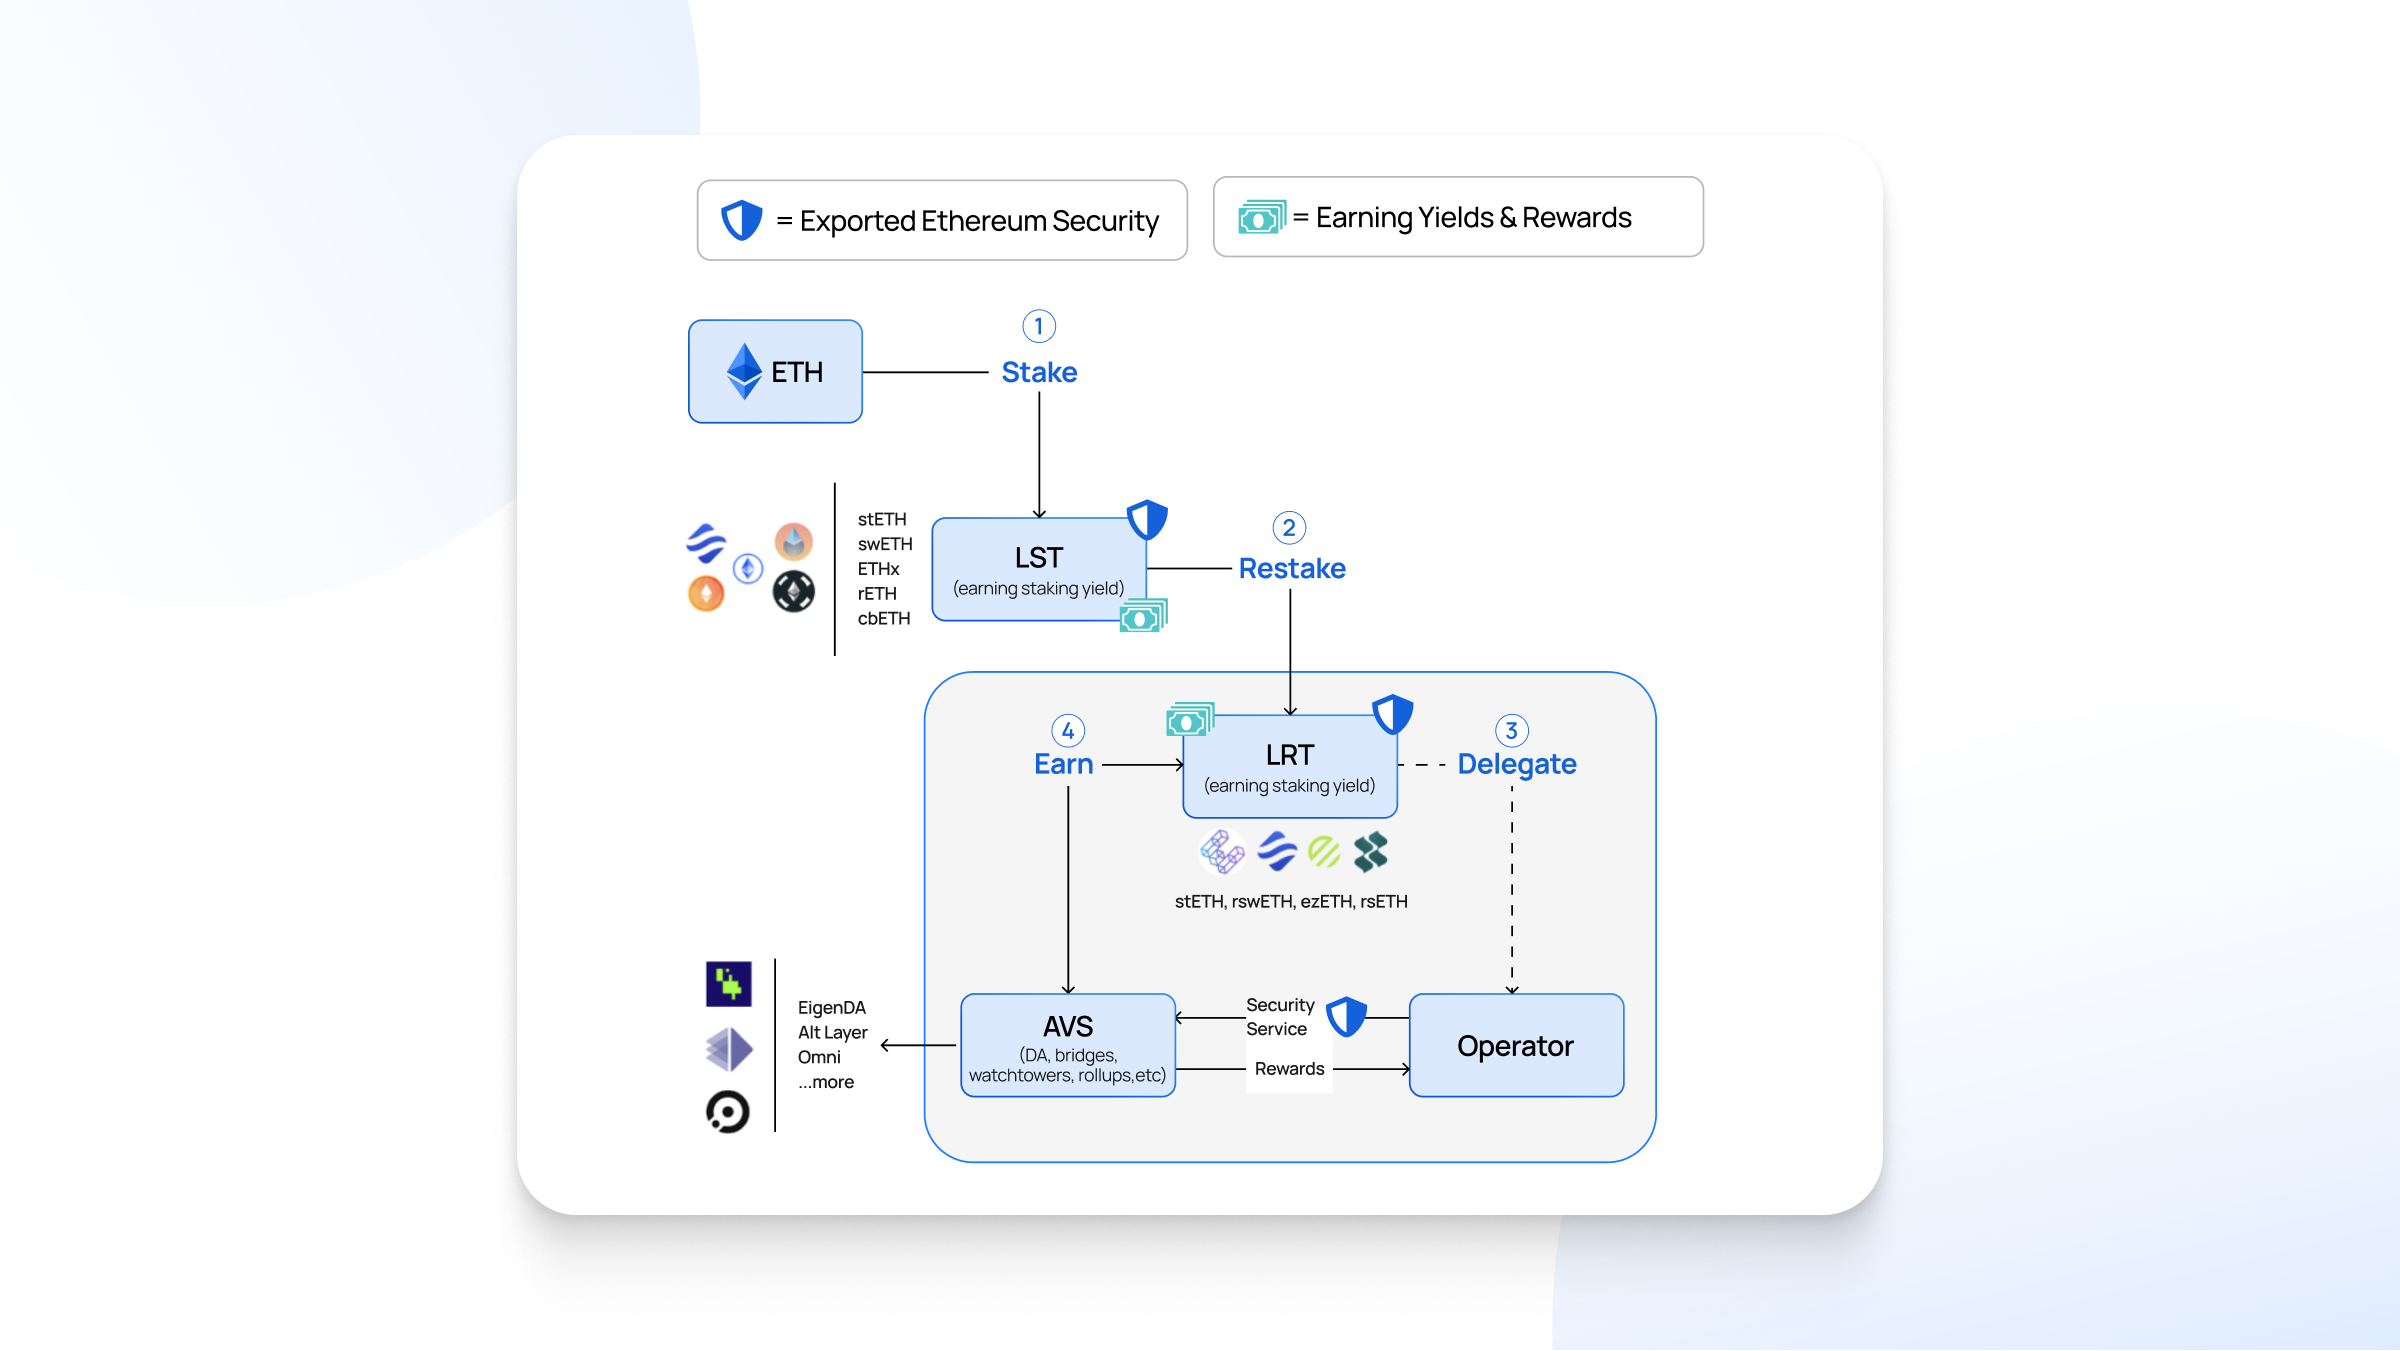Click the Earn step label
Image resolution: width=2400 pixels, height=1351 pixels.
tap(1063, 764)
